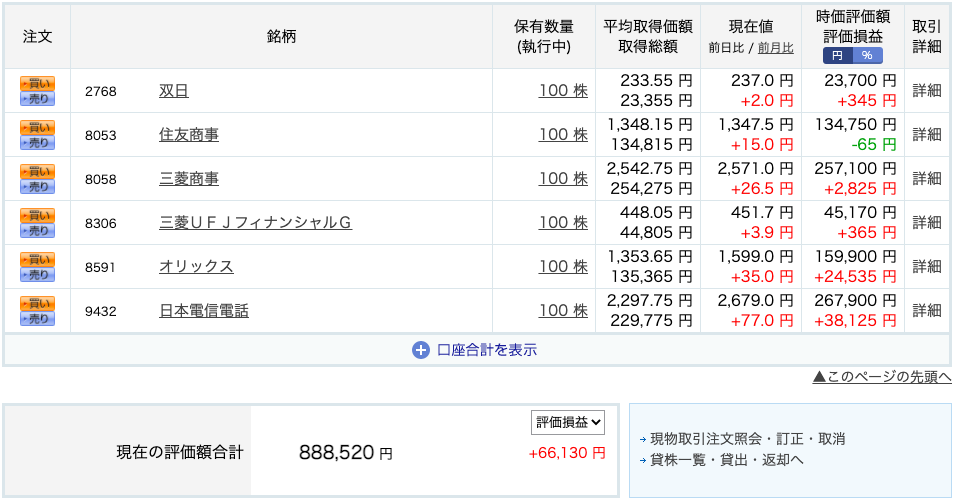
Task: Click the 買い button for 三菱UFJフィナンシャルG
Action: 38,215
